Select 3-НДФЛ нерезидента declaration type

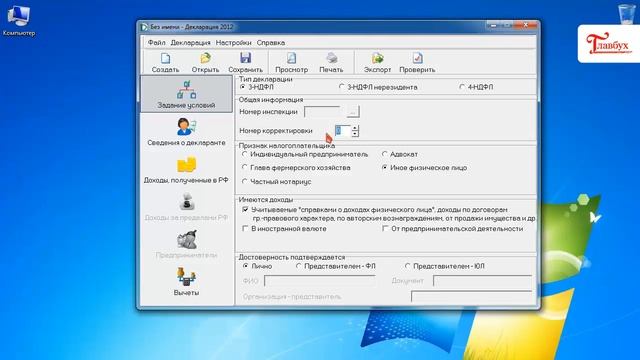[378, 87]
